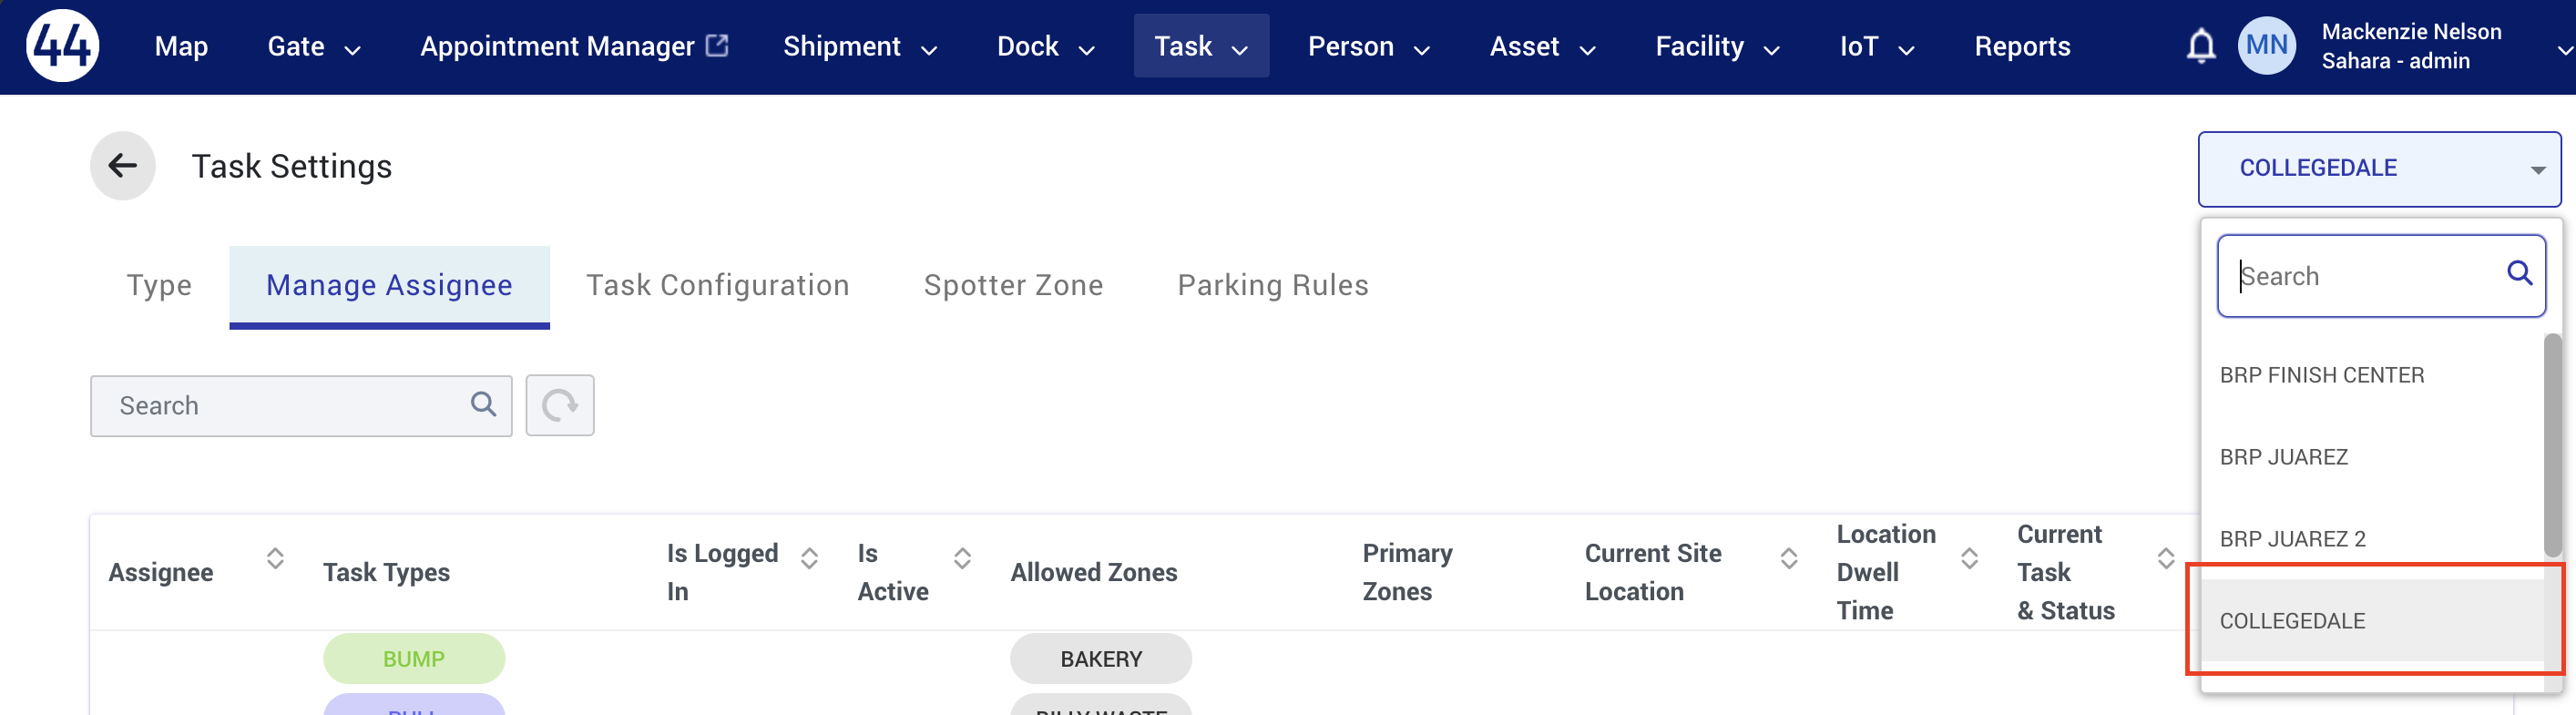Image resolution: width=2576 pixels, height=715 pixels.
Task: Click the magnifier in assignee search box
Action: pyautogui.click(x=483, y=404)
